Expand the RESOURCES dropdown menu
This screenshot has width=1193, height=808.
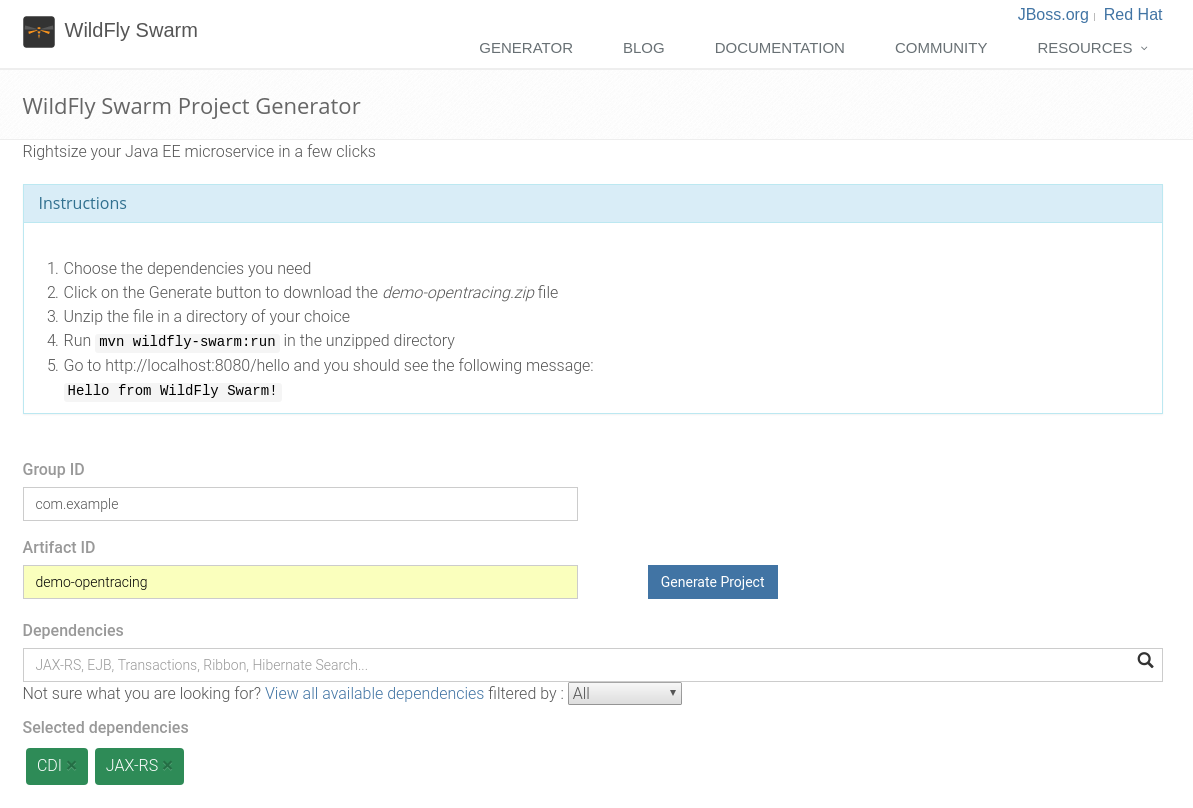pyautogui.click(x=1093, y=48)
